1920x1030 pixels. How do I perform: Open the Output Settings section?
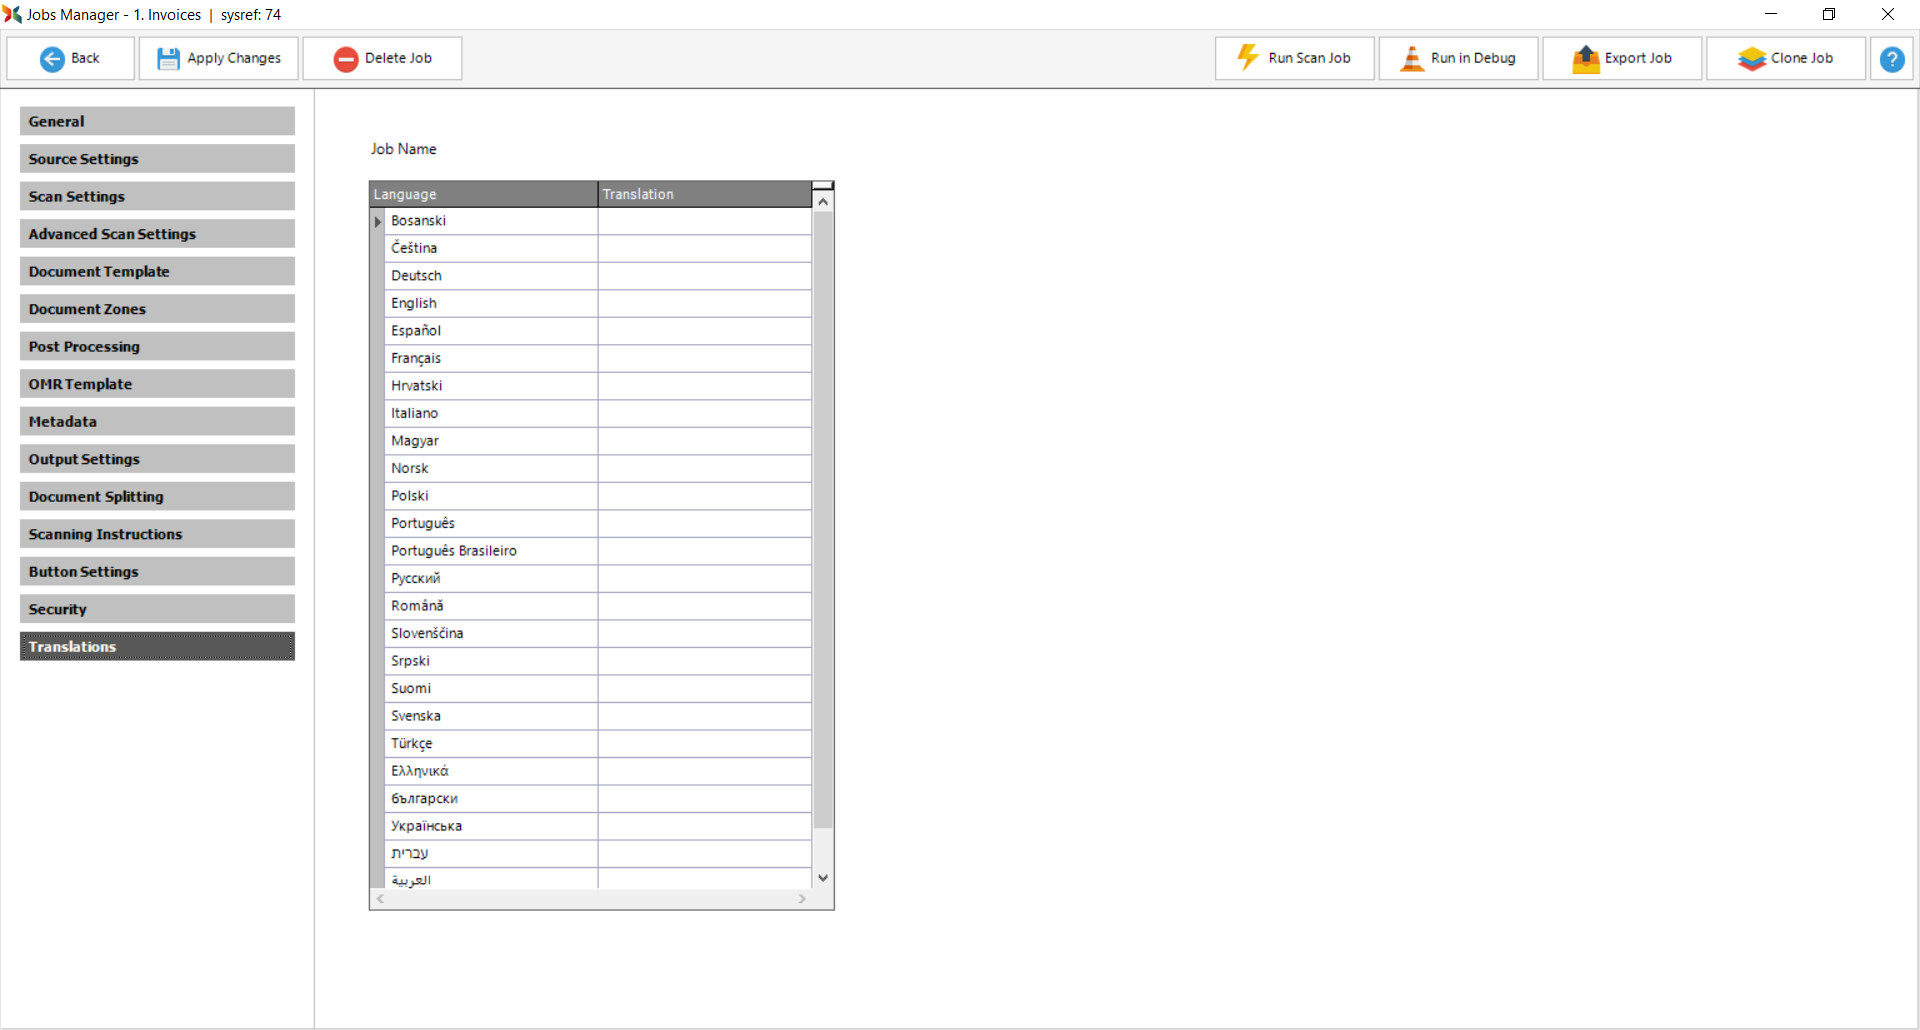tap(157, 459)
